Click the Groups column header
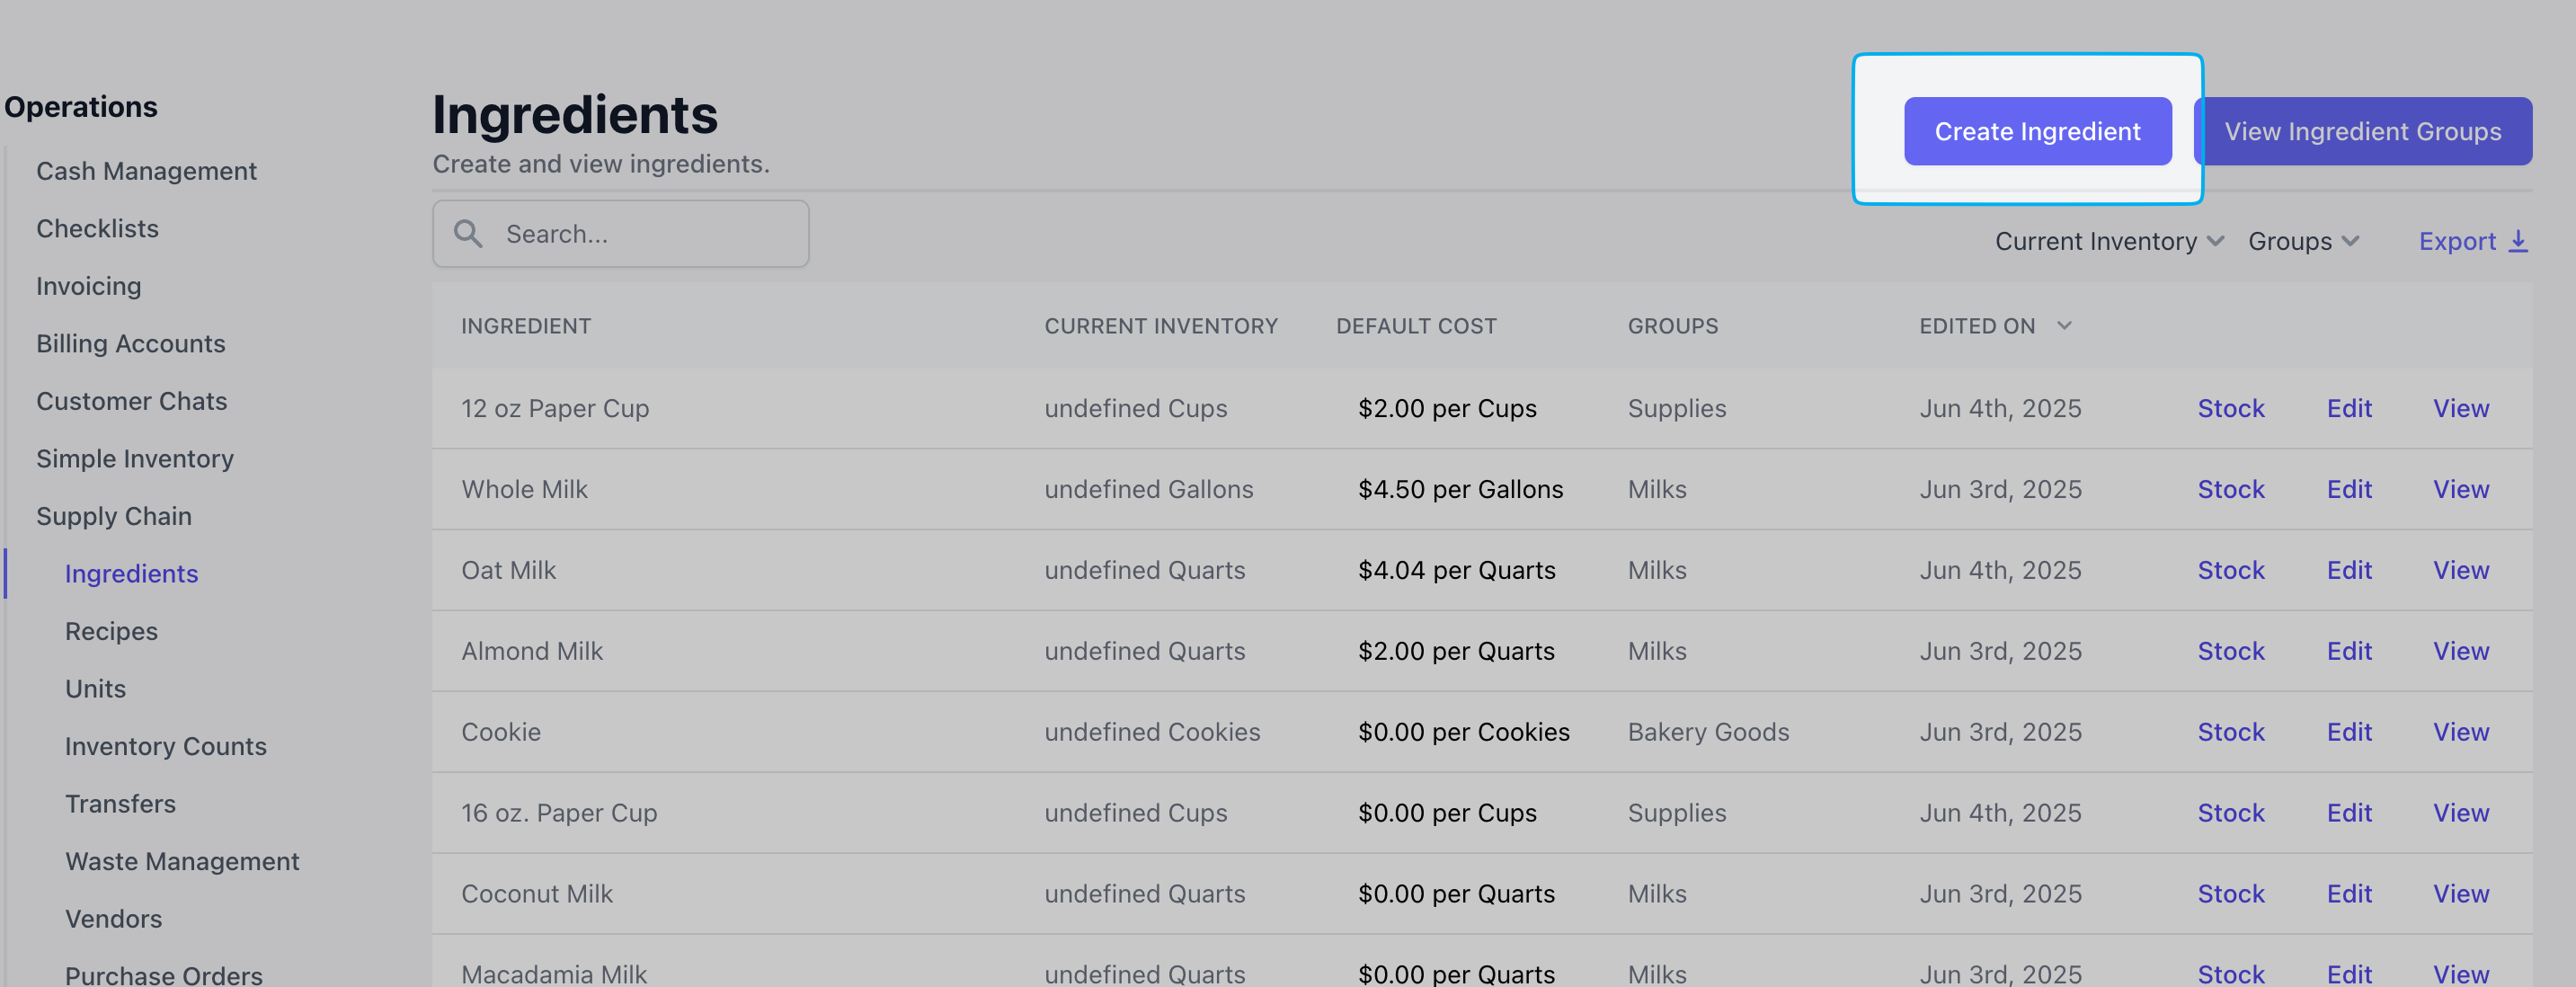This screenshot has height=987, width=2576. [1672, 326]
